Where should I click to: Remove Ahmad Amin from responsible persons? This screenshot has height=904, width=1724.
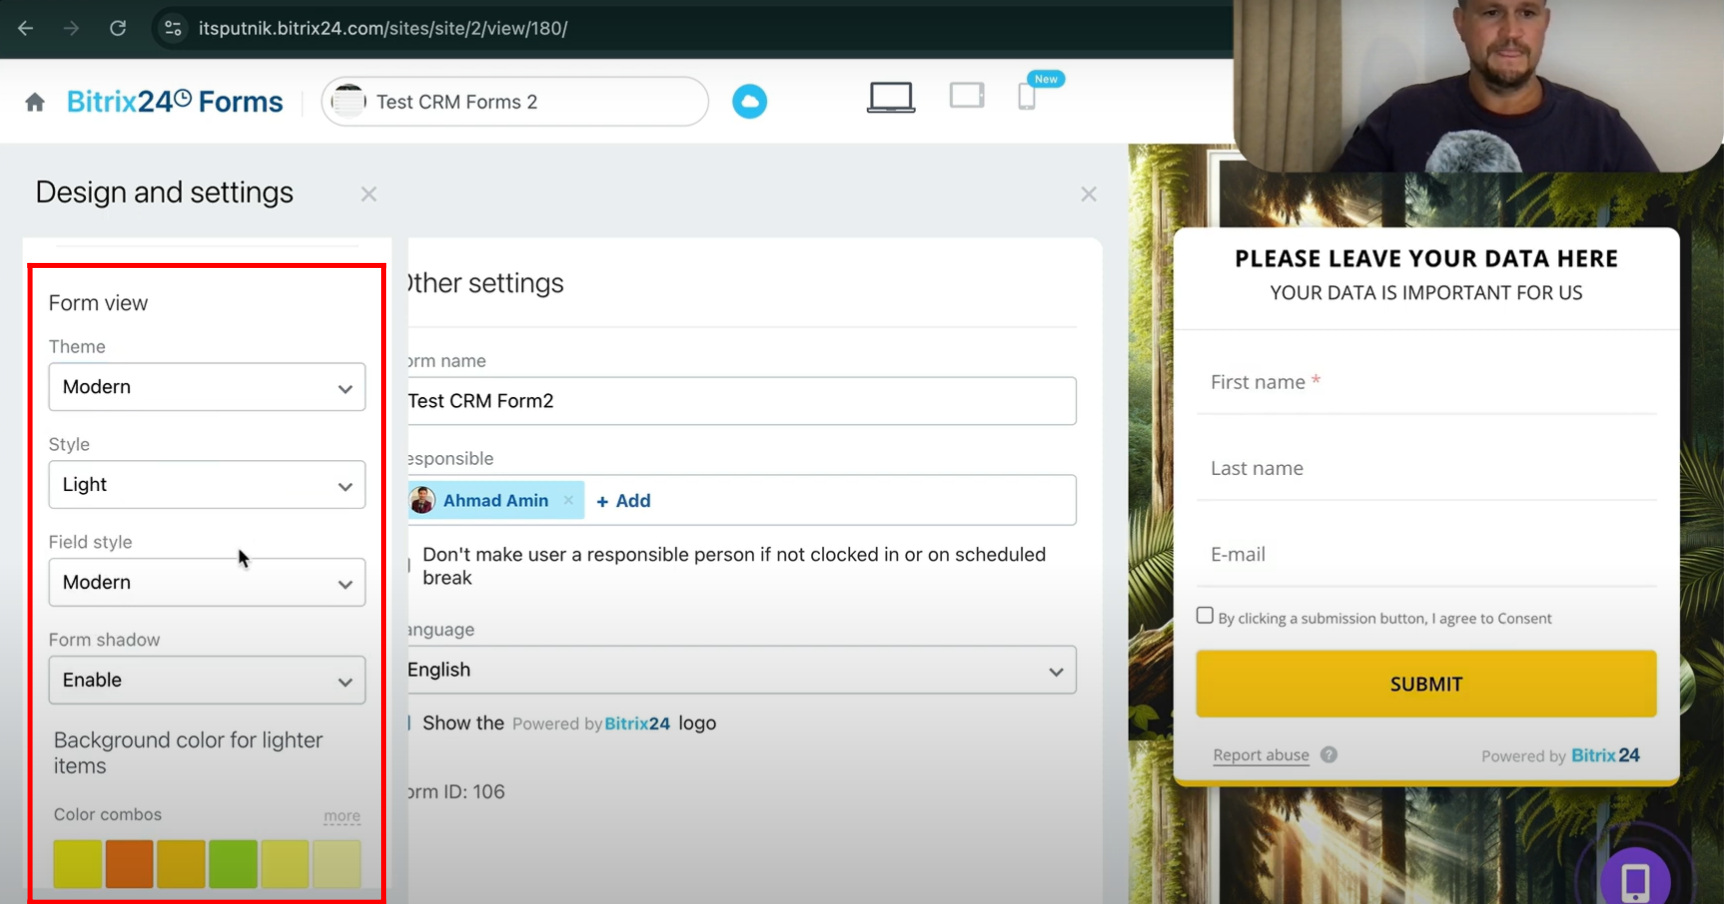[x=569, y=500]
